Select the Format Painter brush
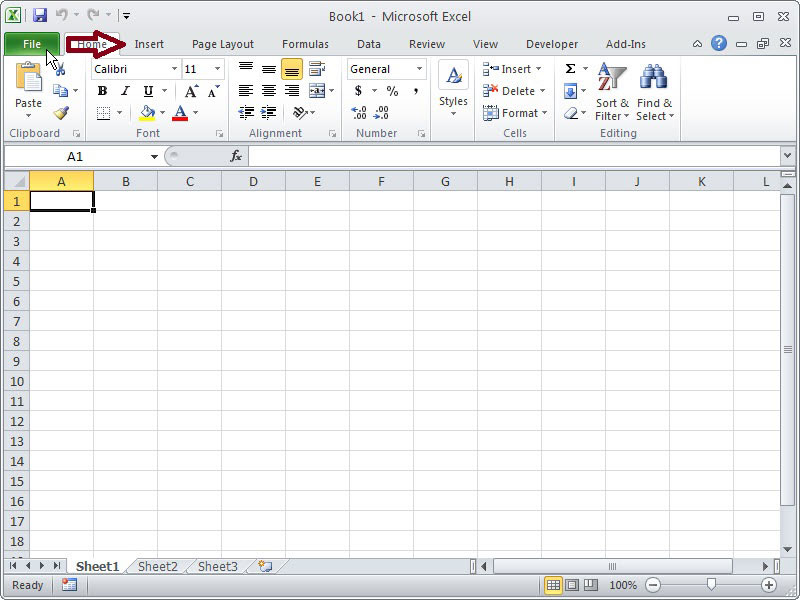Screen dimensions: 800x600 click(x=61, y=113)
